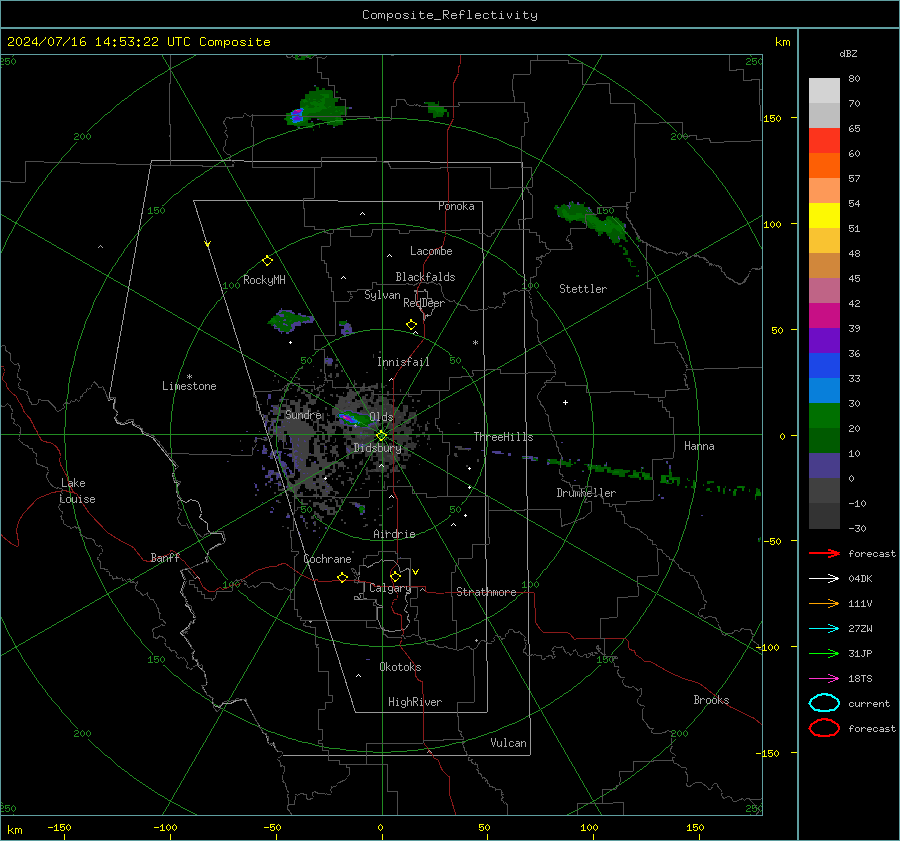Screen dimensions: 900x841
Task: Click the Banff label
Action: [x=165, y=557]
